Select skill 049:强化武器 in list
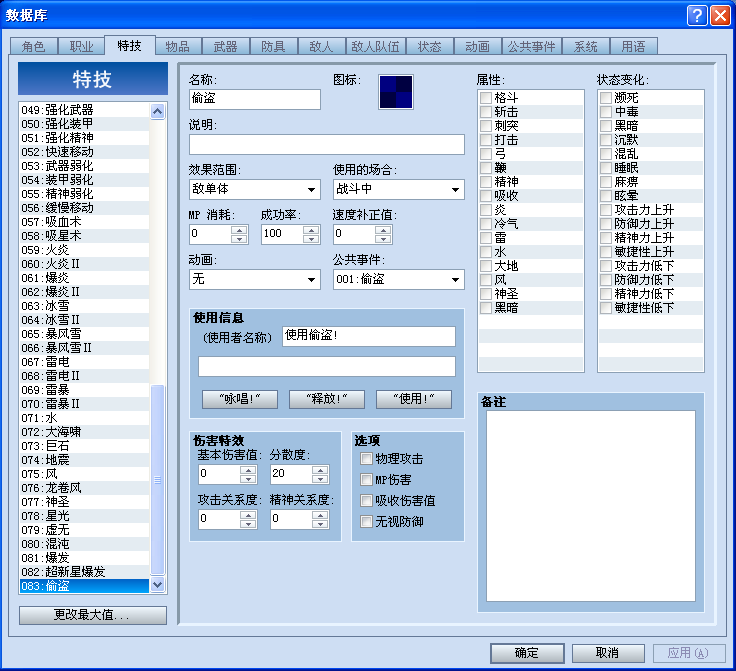736x671 pixels. [x=84, y=110]
